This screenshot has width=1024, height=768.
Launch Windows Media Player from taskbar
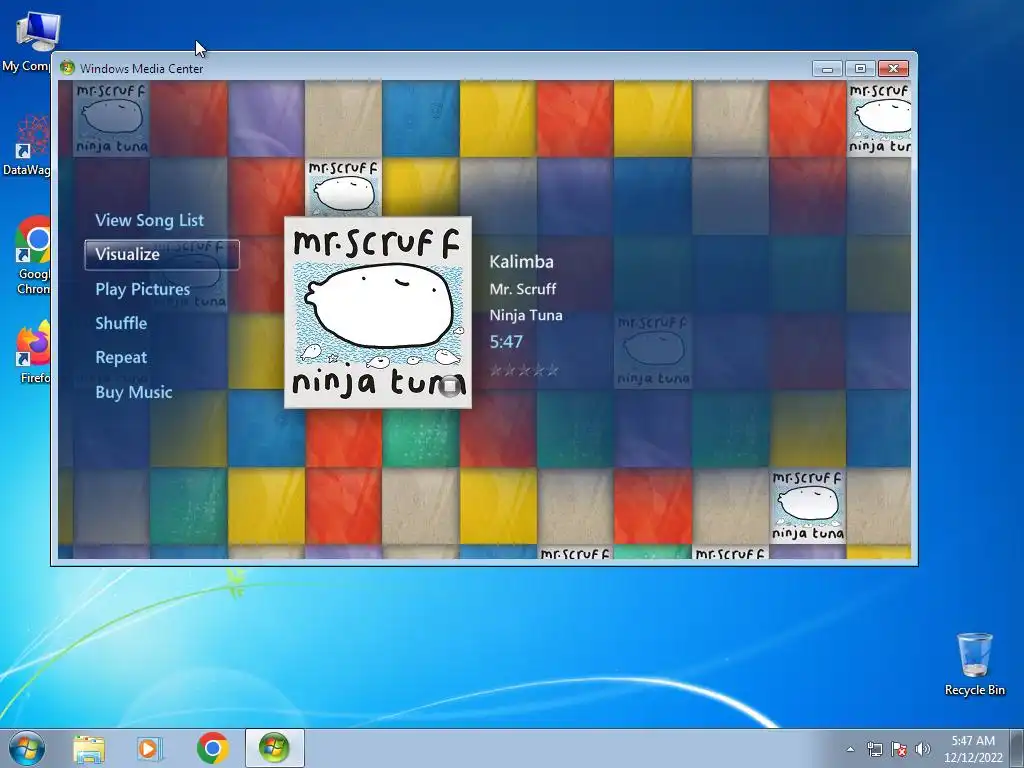[x=149, y=749]
